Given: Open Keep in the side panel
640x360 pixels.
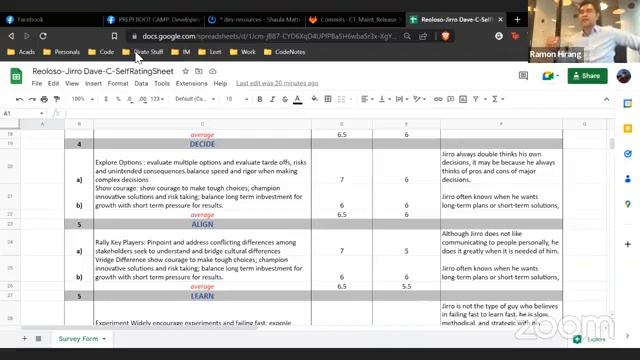Looking at the screenshot, I should point(628,129).
